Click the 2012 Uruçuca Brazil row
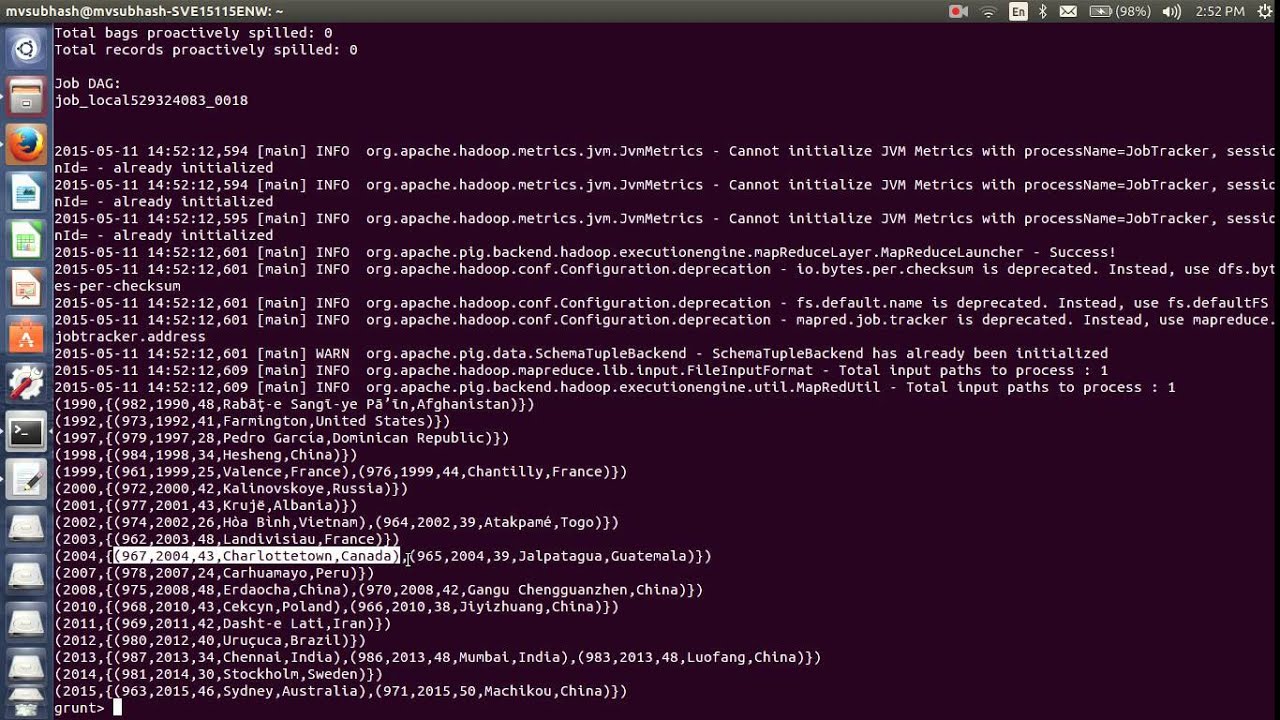This screenshot has width=1280, height=720. [x=210, y=640]
